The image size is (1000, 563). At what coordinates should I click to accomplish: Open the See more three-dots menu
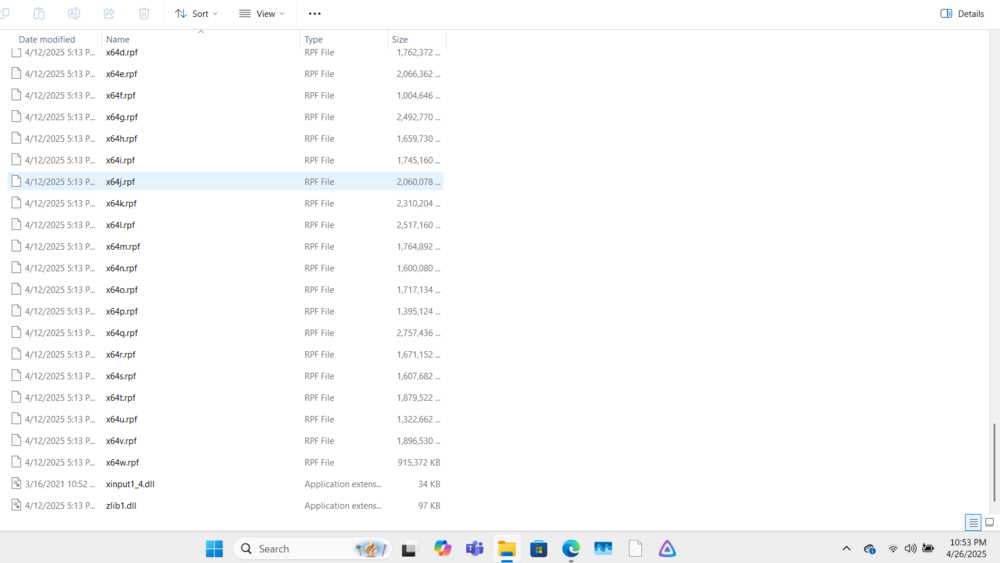point(314,13)
